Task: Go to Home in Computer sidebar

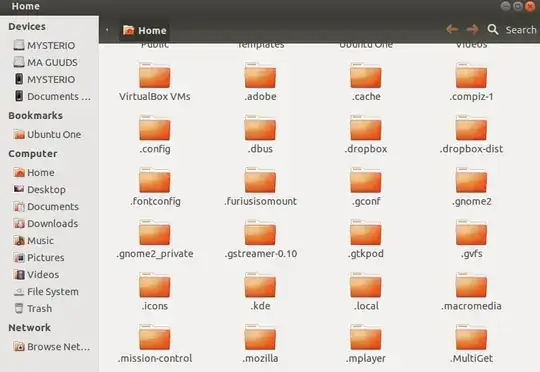Action: (34, 172)
